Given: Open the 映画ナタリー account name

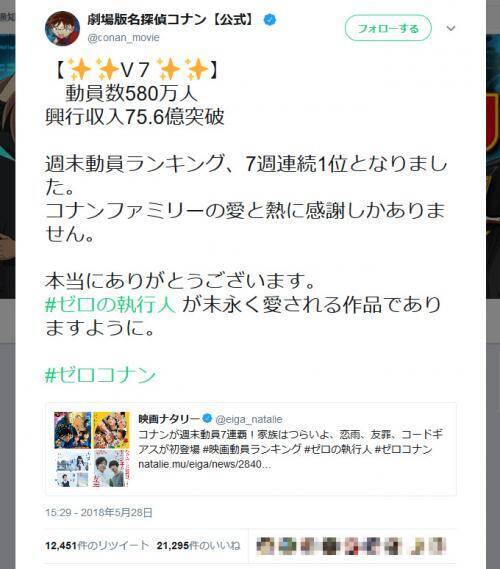Looking at the screenshot, I should pos(169,419).
